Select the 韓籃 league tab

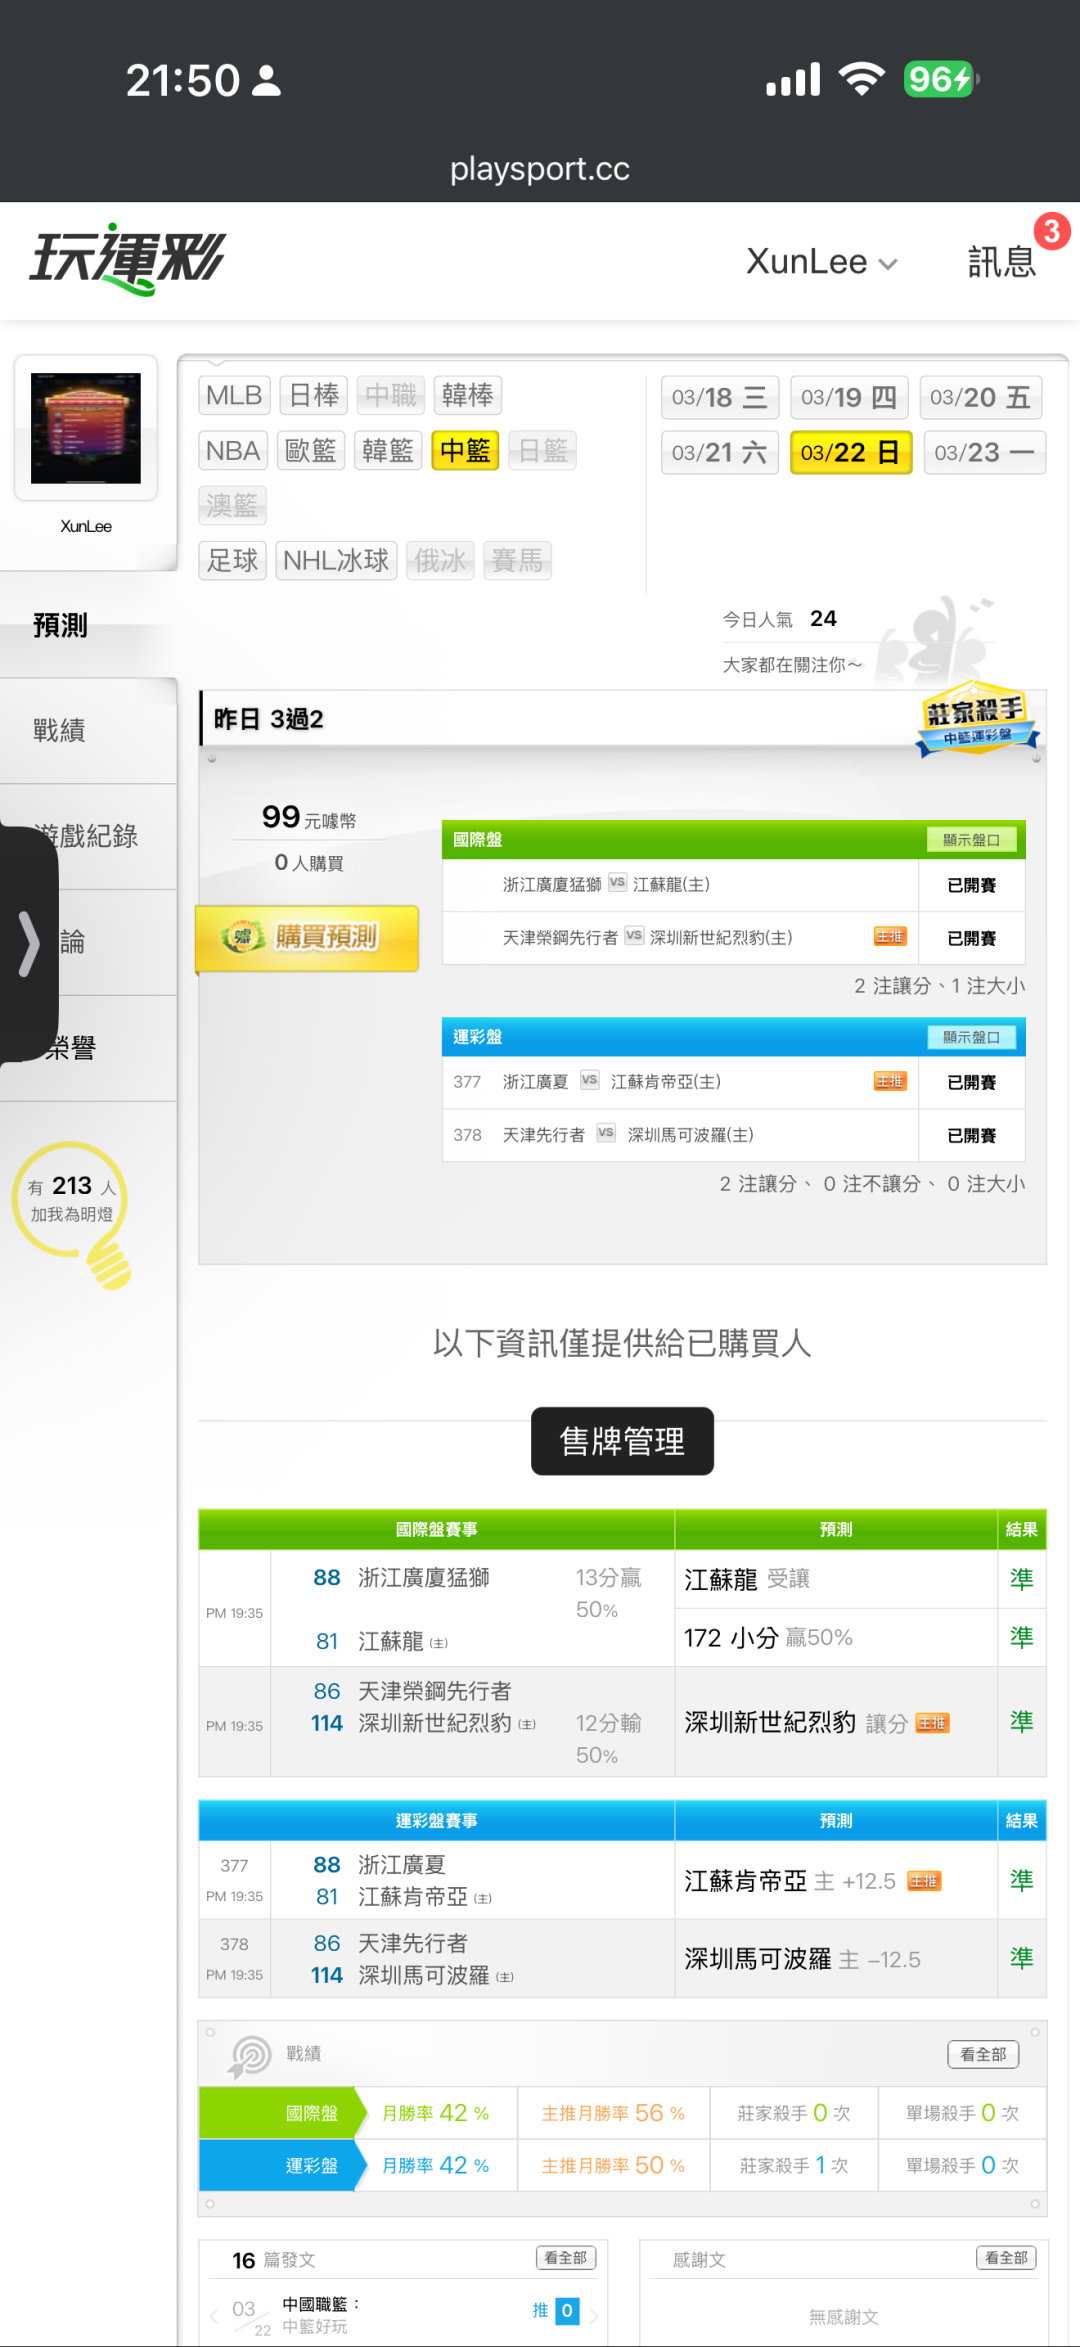point(388,451)
